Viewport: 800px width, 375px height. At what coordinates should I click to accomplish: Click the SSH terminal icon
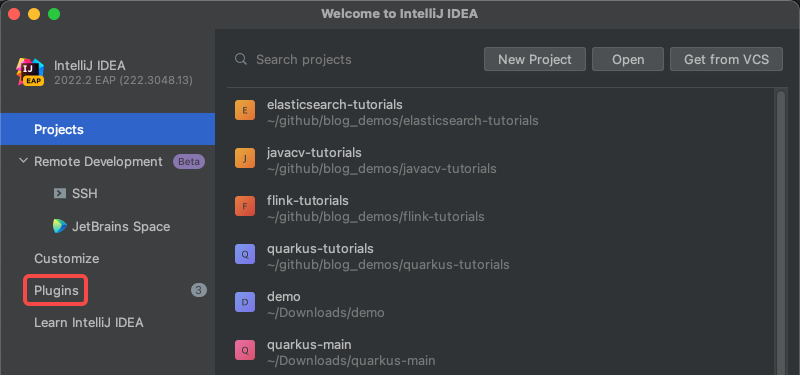60,193
